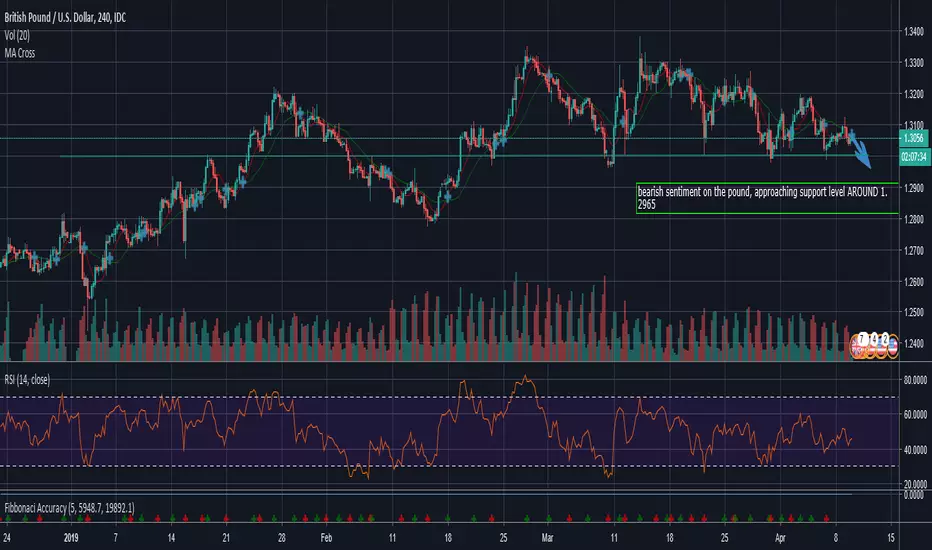Viewport: 932px width, 550px height.
Task: Open the event badge numbered 7
Action: pos(862,339)
